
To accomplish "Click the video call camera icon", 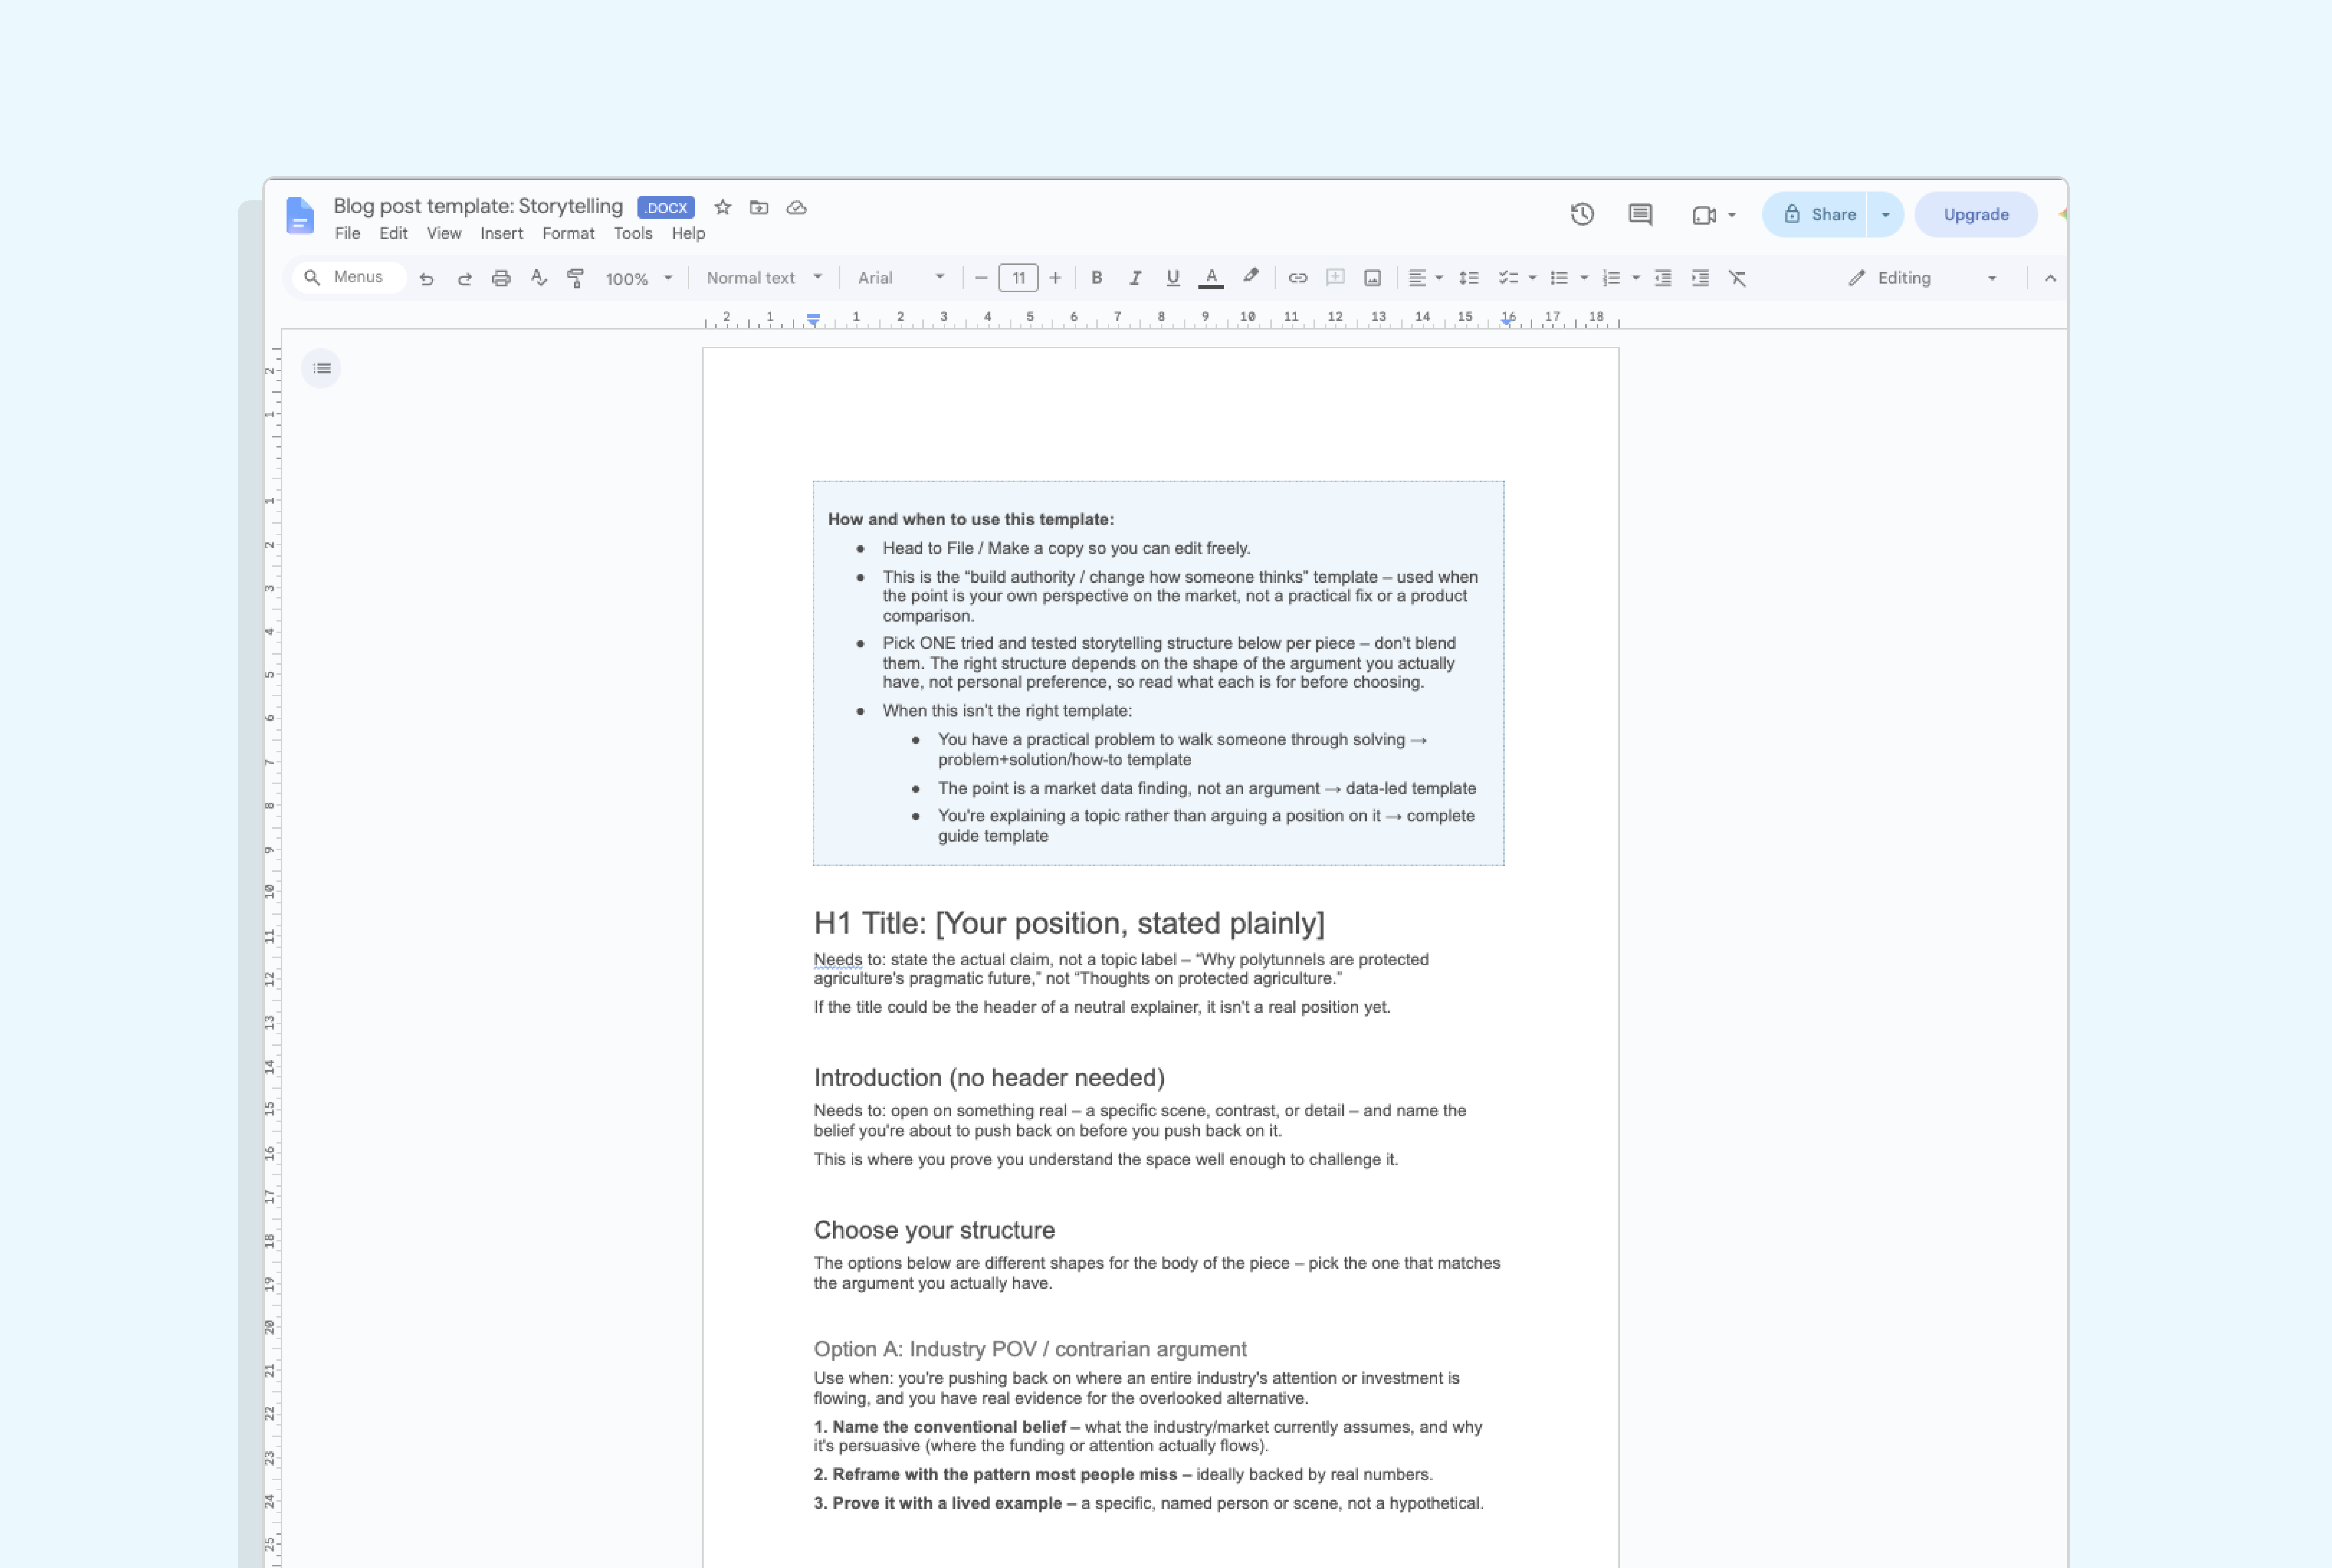I will coord(1704,215).
